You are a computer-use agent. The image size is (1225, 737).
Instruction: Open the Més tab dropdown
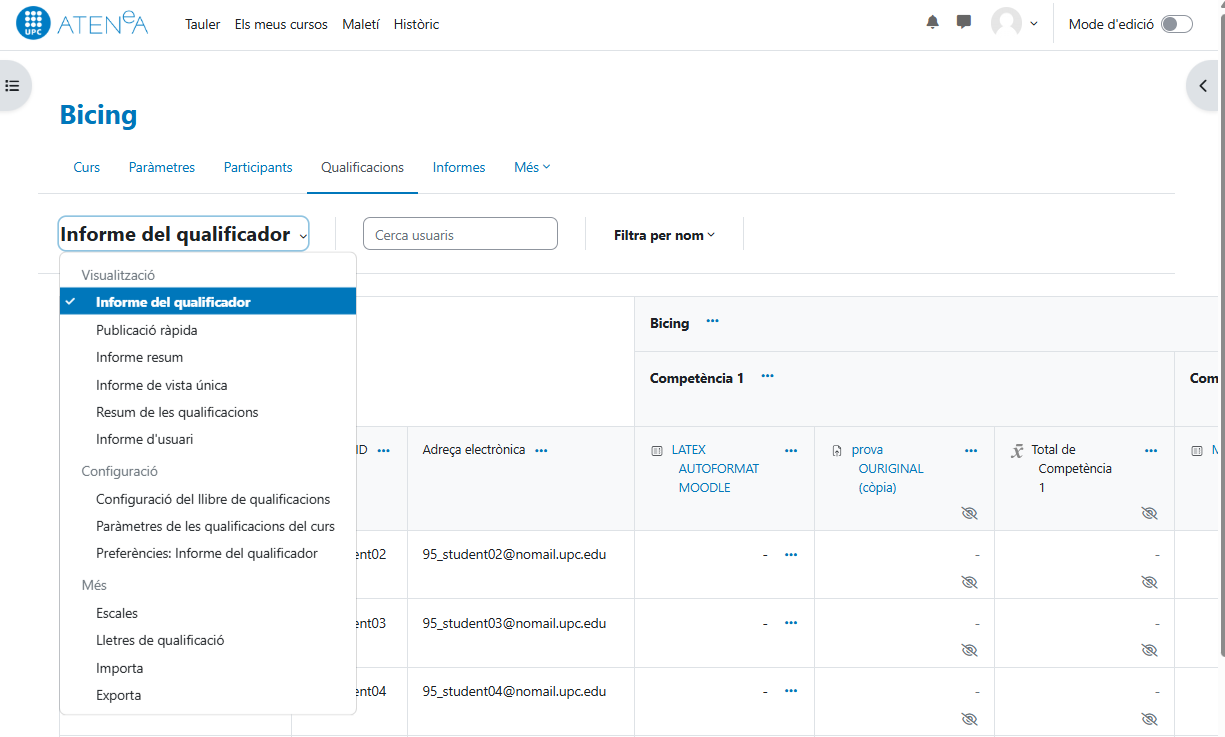coord(532,167)
